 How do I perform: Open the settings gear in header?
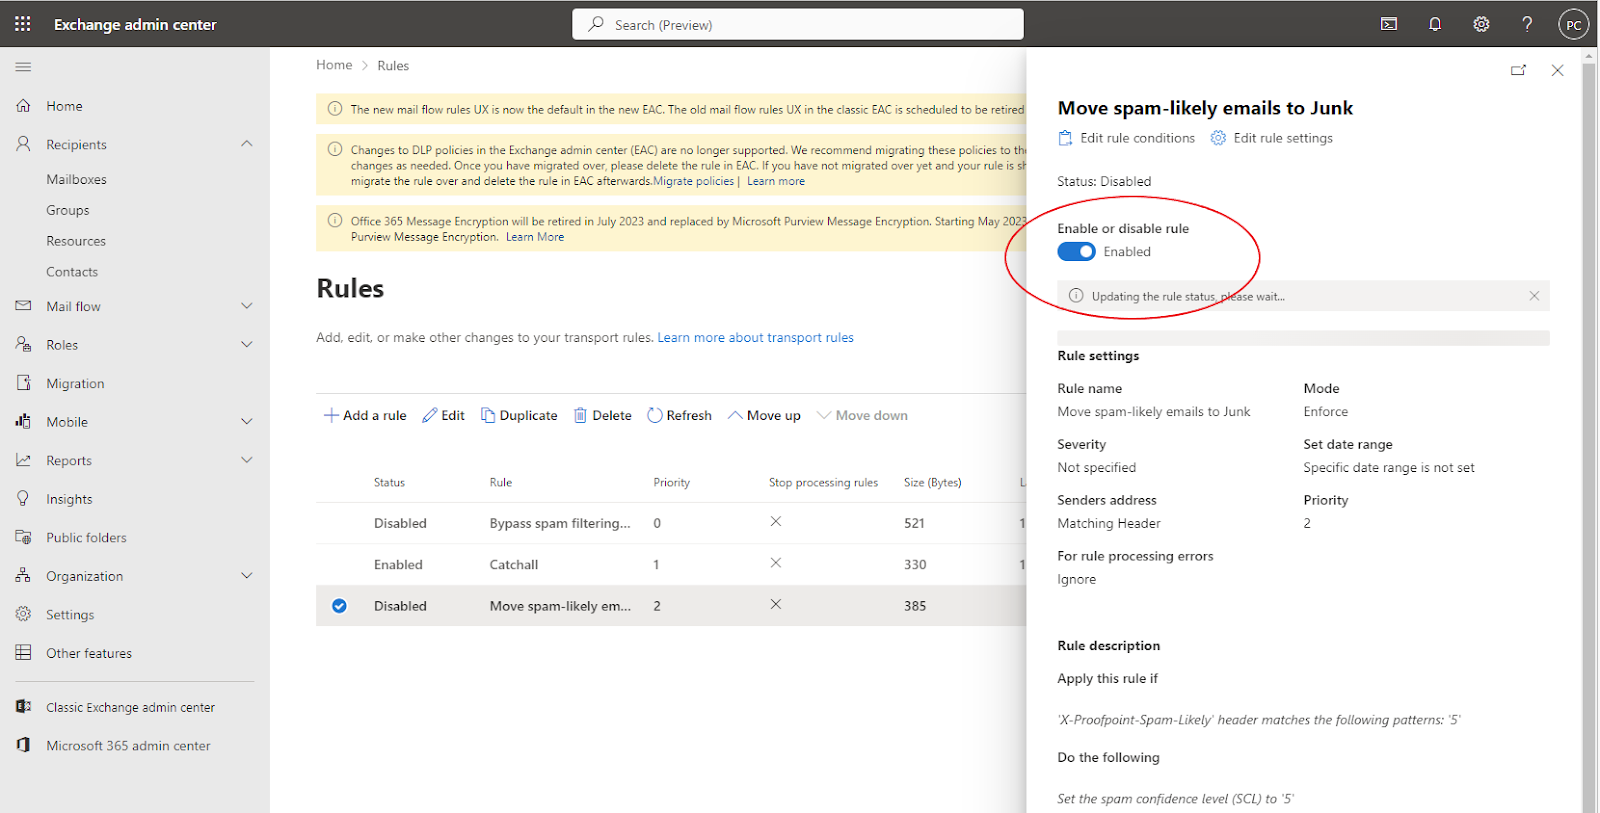click(1481, 24)
